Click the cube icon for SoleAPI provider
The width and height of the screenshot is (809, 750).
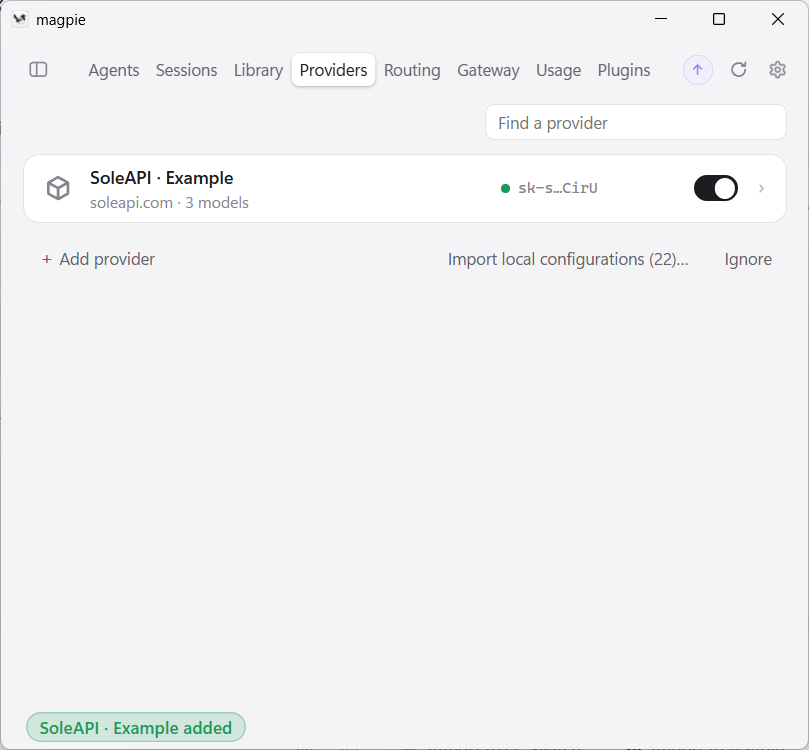58,188
